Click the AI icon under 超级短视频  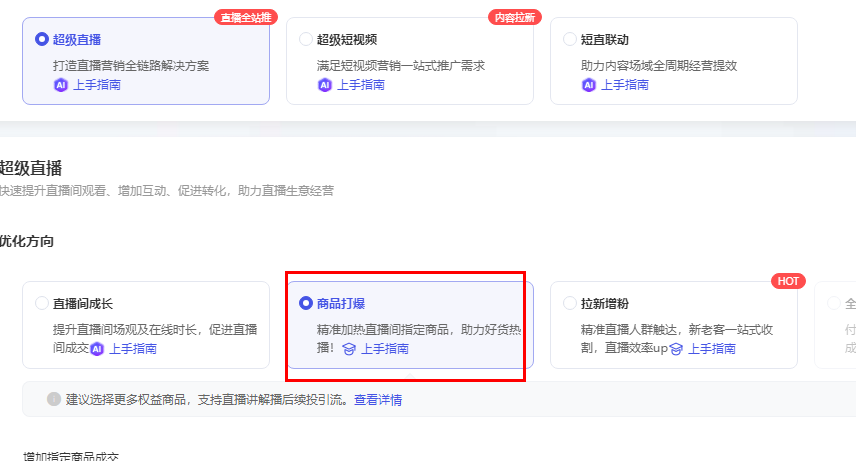click(324, 85)
